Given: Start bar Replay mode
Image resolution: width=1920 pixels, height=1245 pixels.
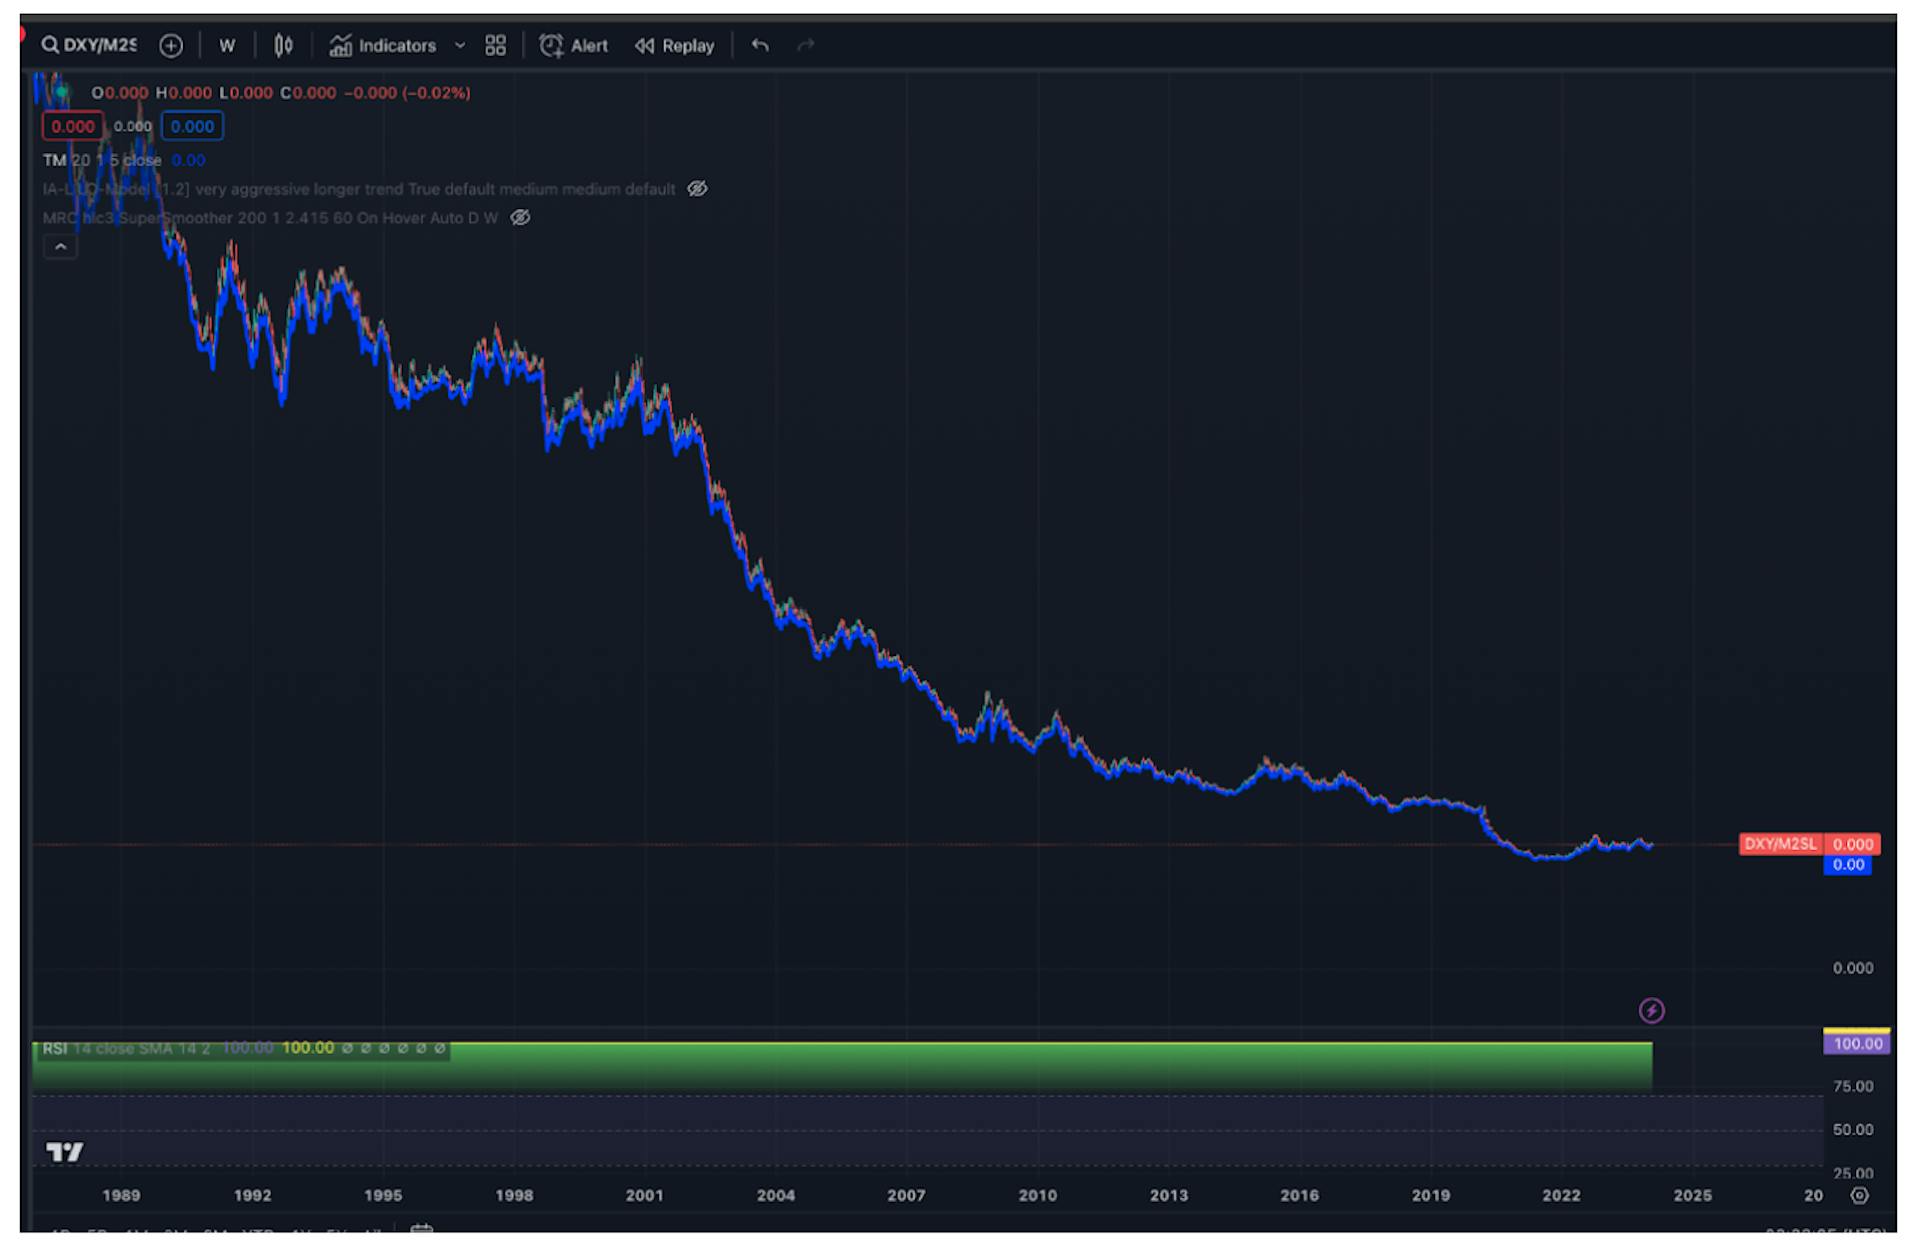Looking at the screenshot, I should (x=675, y=45).
